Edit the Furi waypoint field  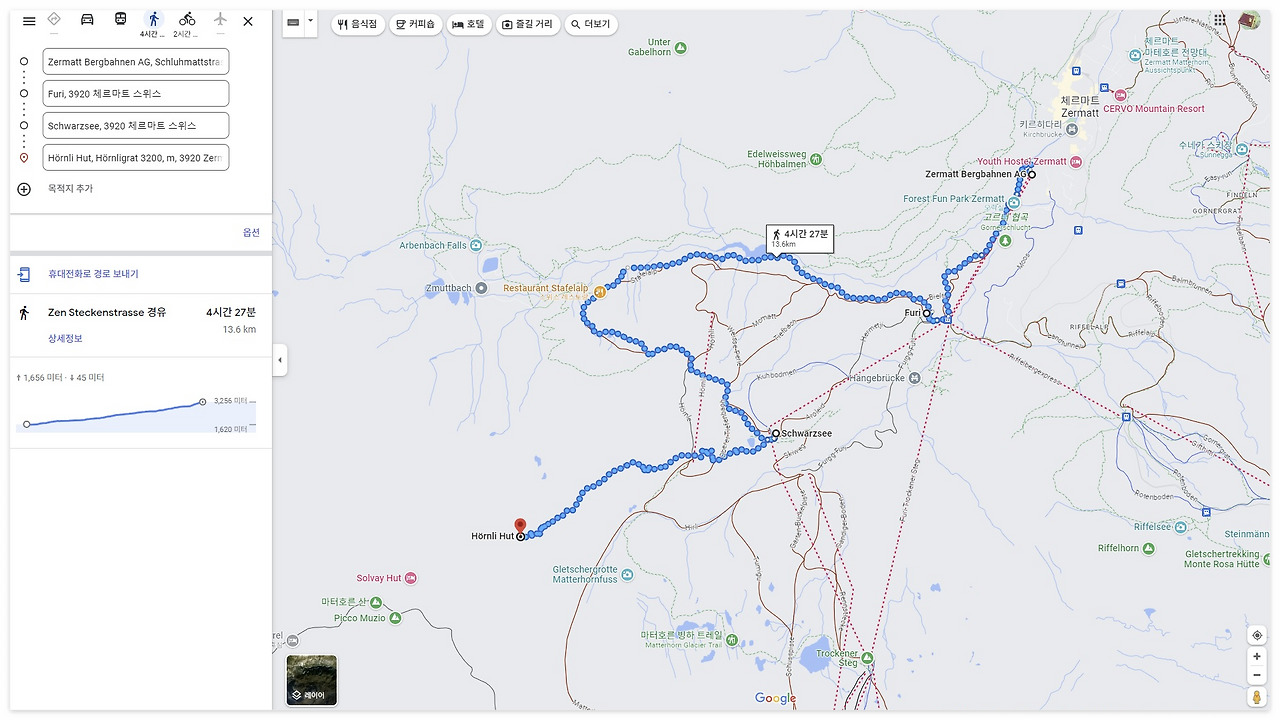point(136,93)
